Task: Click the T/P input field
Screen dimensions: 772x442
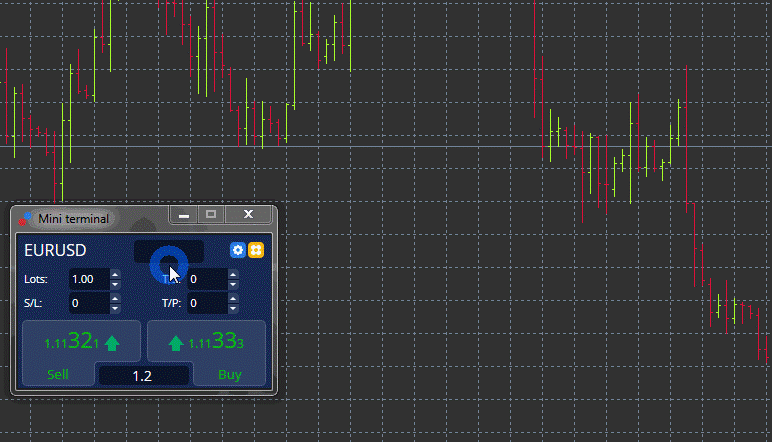Action: coord(207,303)
